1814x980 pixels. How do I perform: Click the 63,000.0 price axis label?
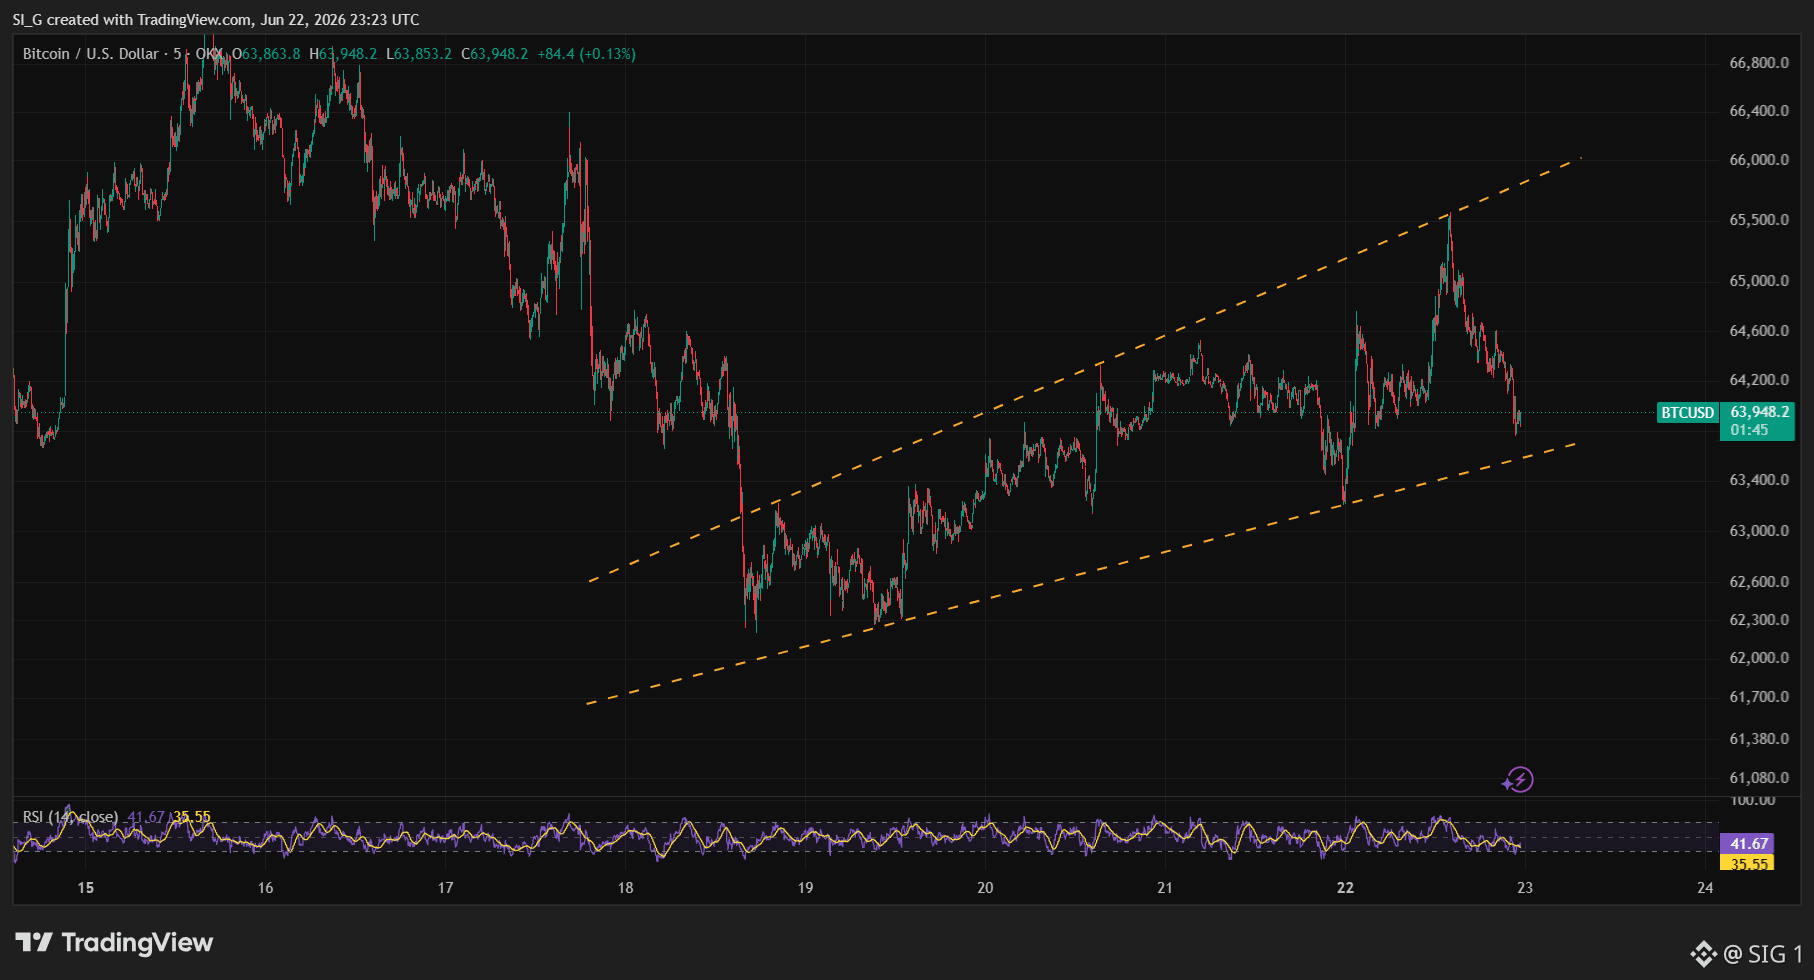[x=1759, y=531]
